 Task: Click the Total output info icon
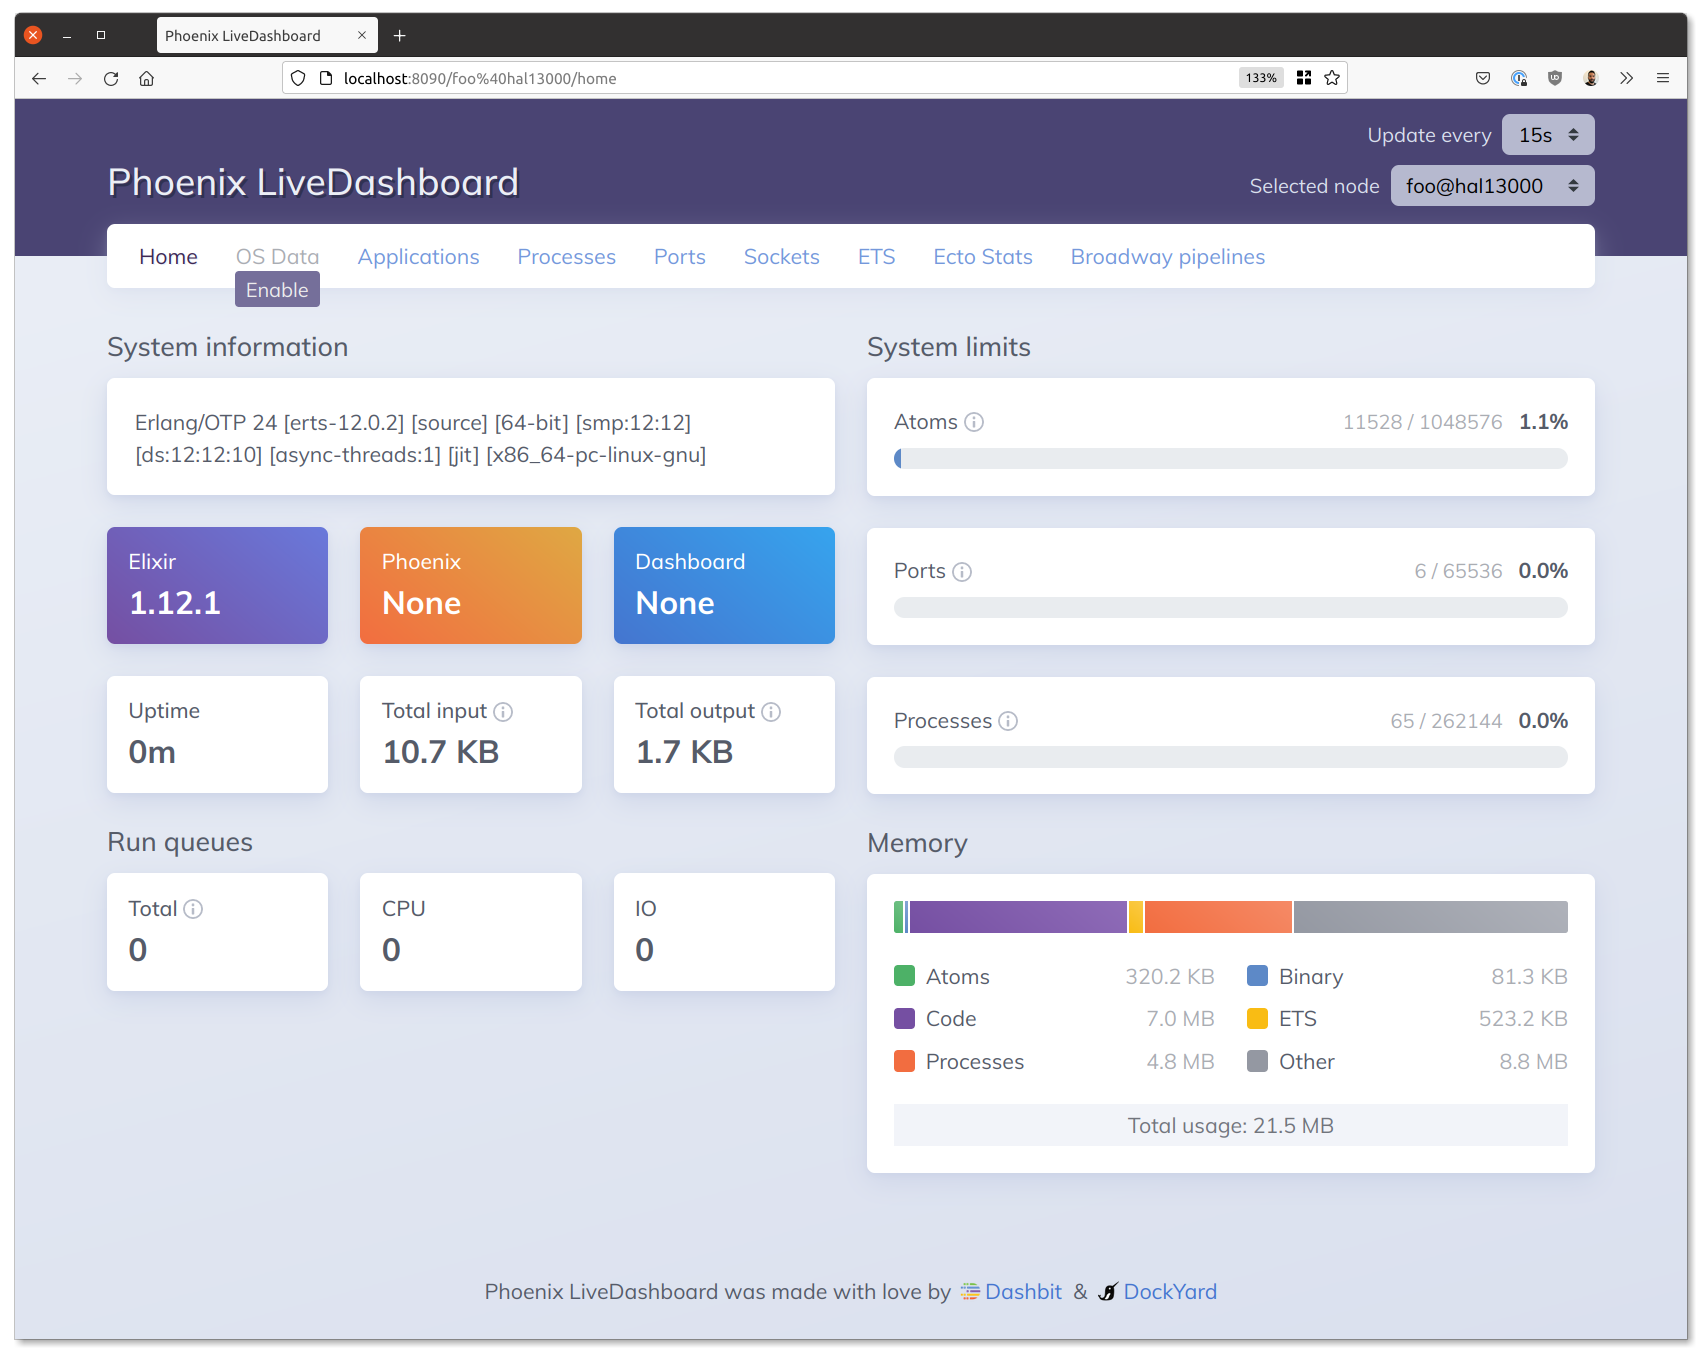tap(771, 712)
